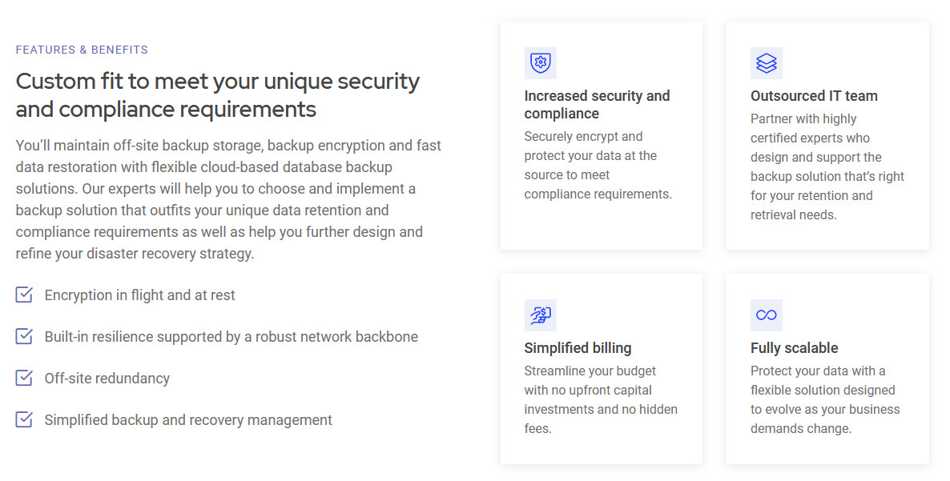Click the Securely encrypt card description
Viewport: 950px width, 481px height.
click(598, 165)
